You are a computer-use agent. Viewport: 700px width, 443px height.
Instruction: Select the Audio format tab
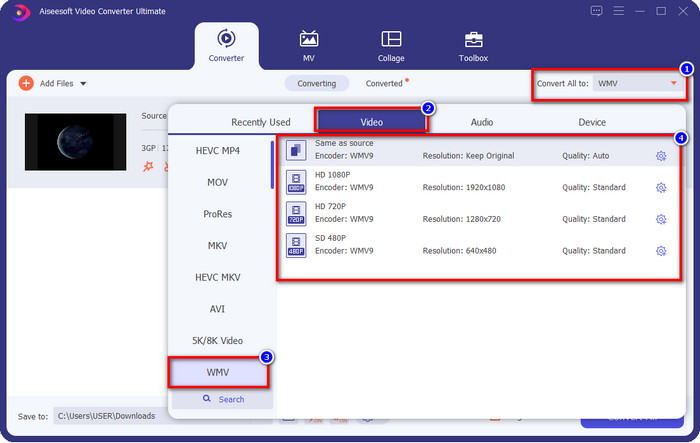point(482,122)
